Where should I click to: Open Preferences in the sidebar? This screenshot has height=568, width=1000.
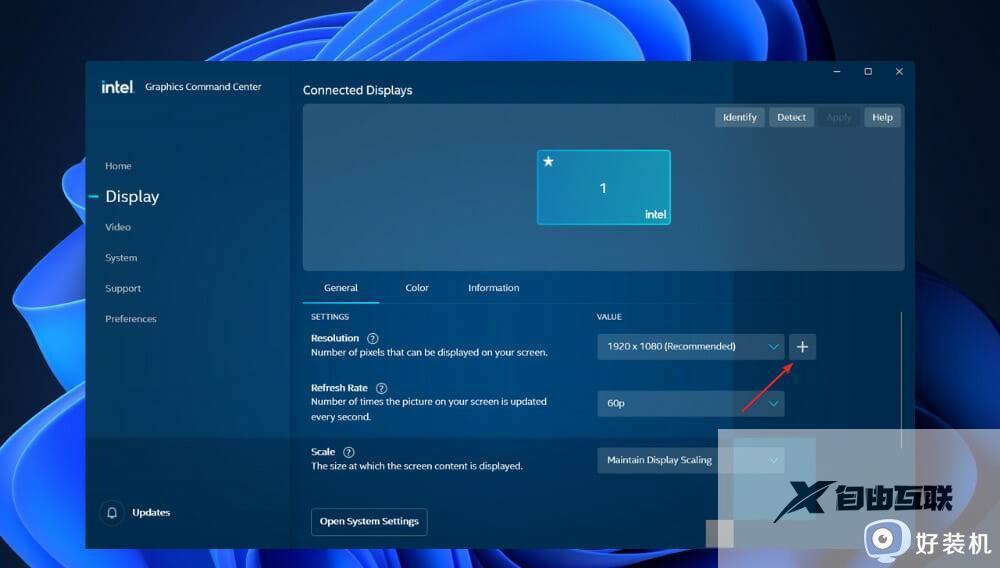tap(131, 319)
